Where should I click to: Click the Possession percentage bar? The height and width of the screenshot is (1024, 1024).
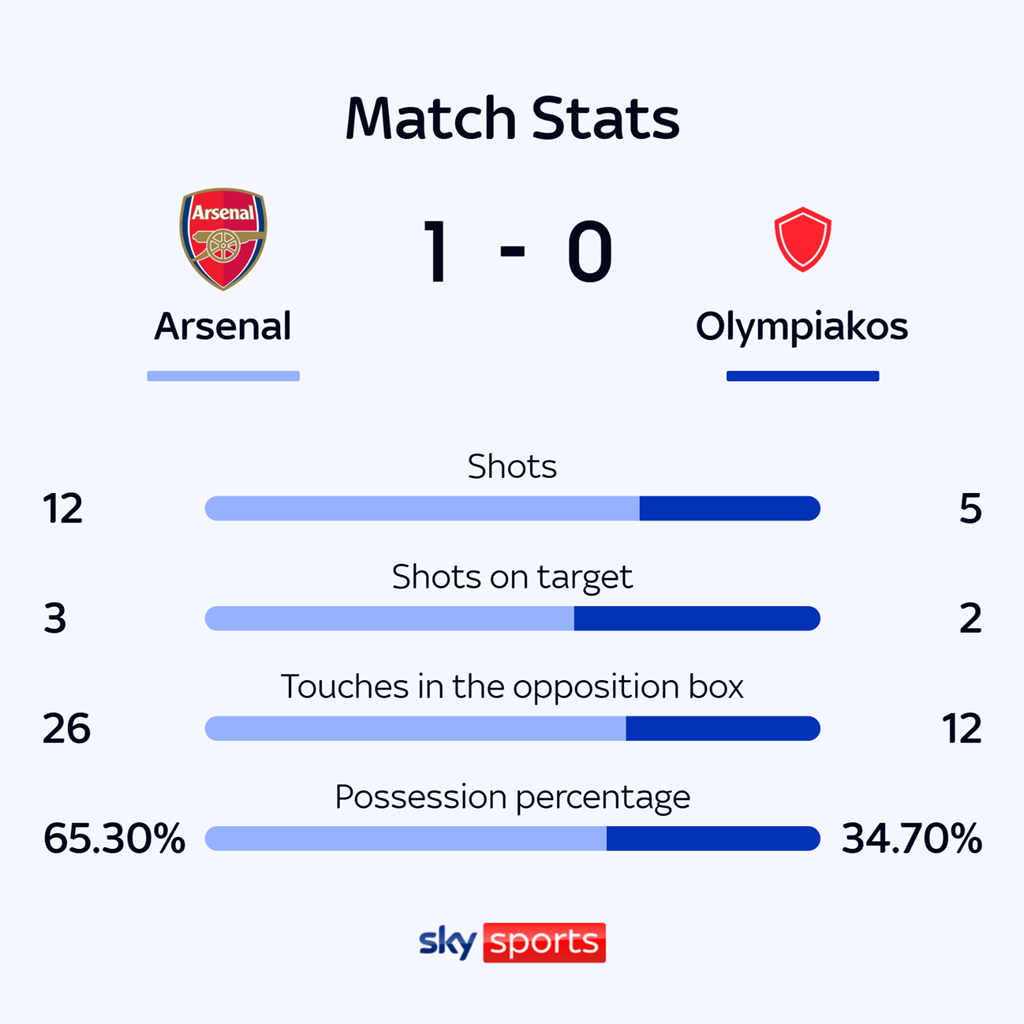[512, 839]
